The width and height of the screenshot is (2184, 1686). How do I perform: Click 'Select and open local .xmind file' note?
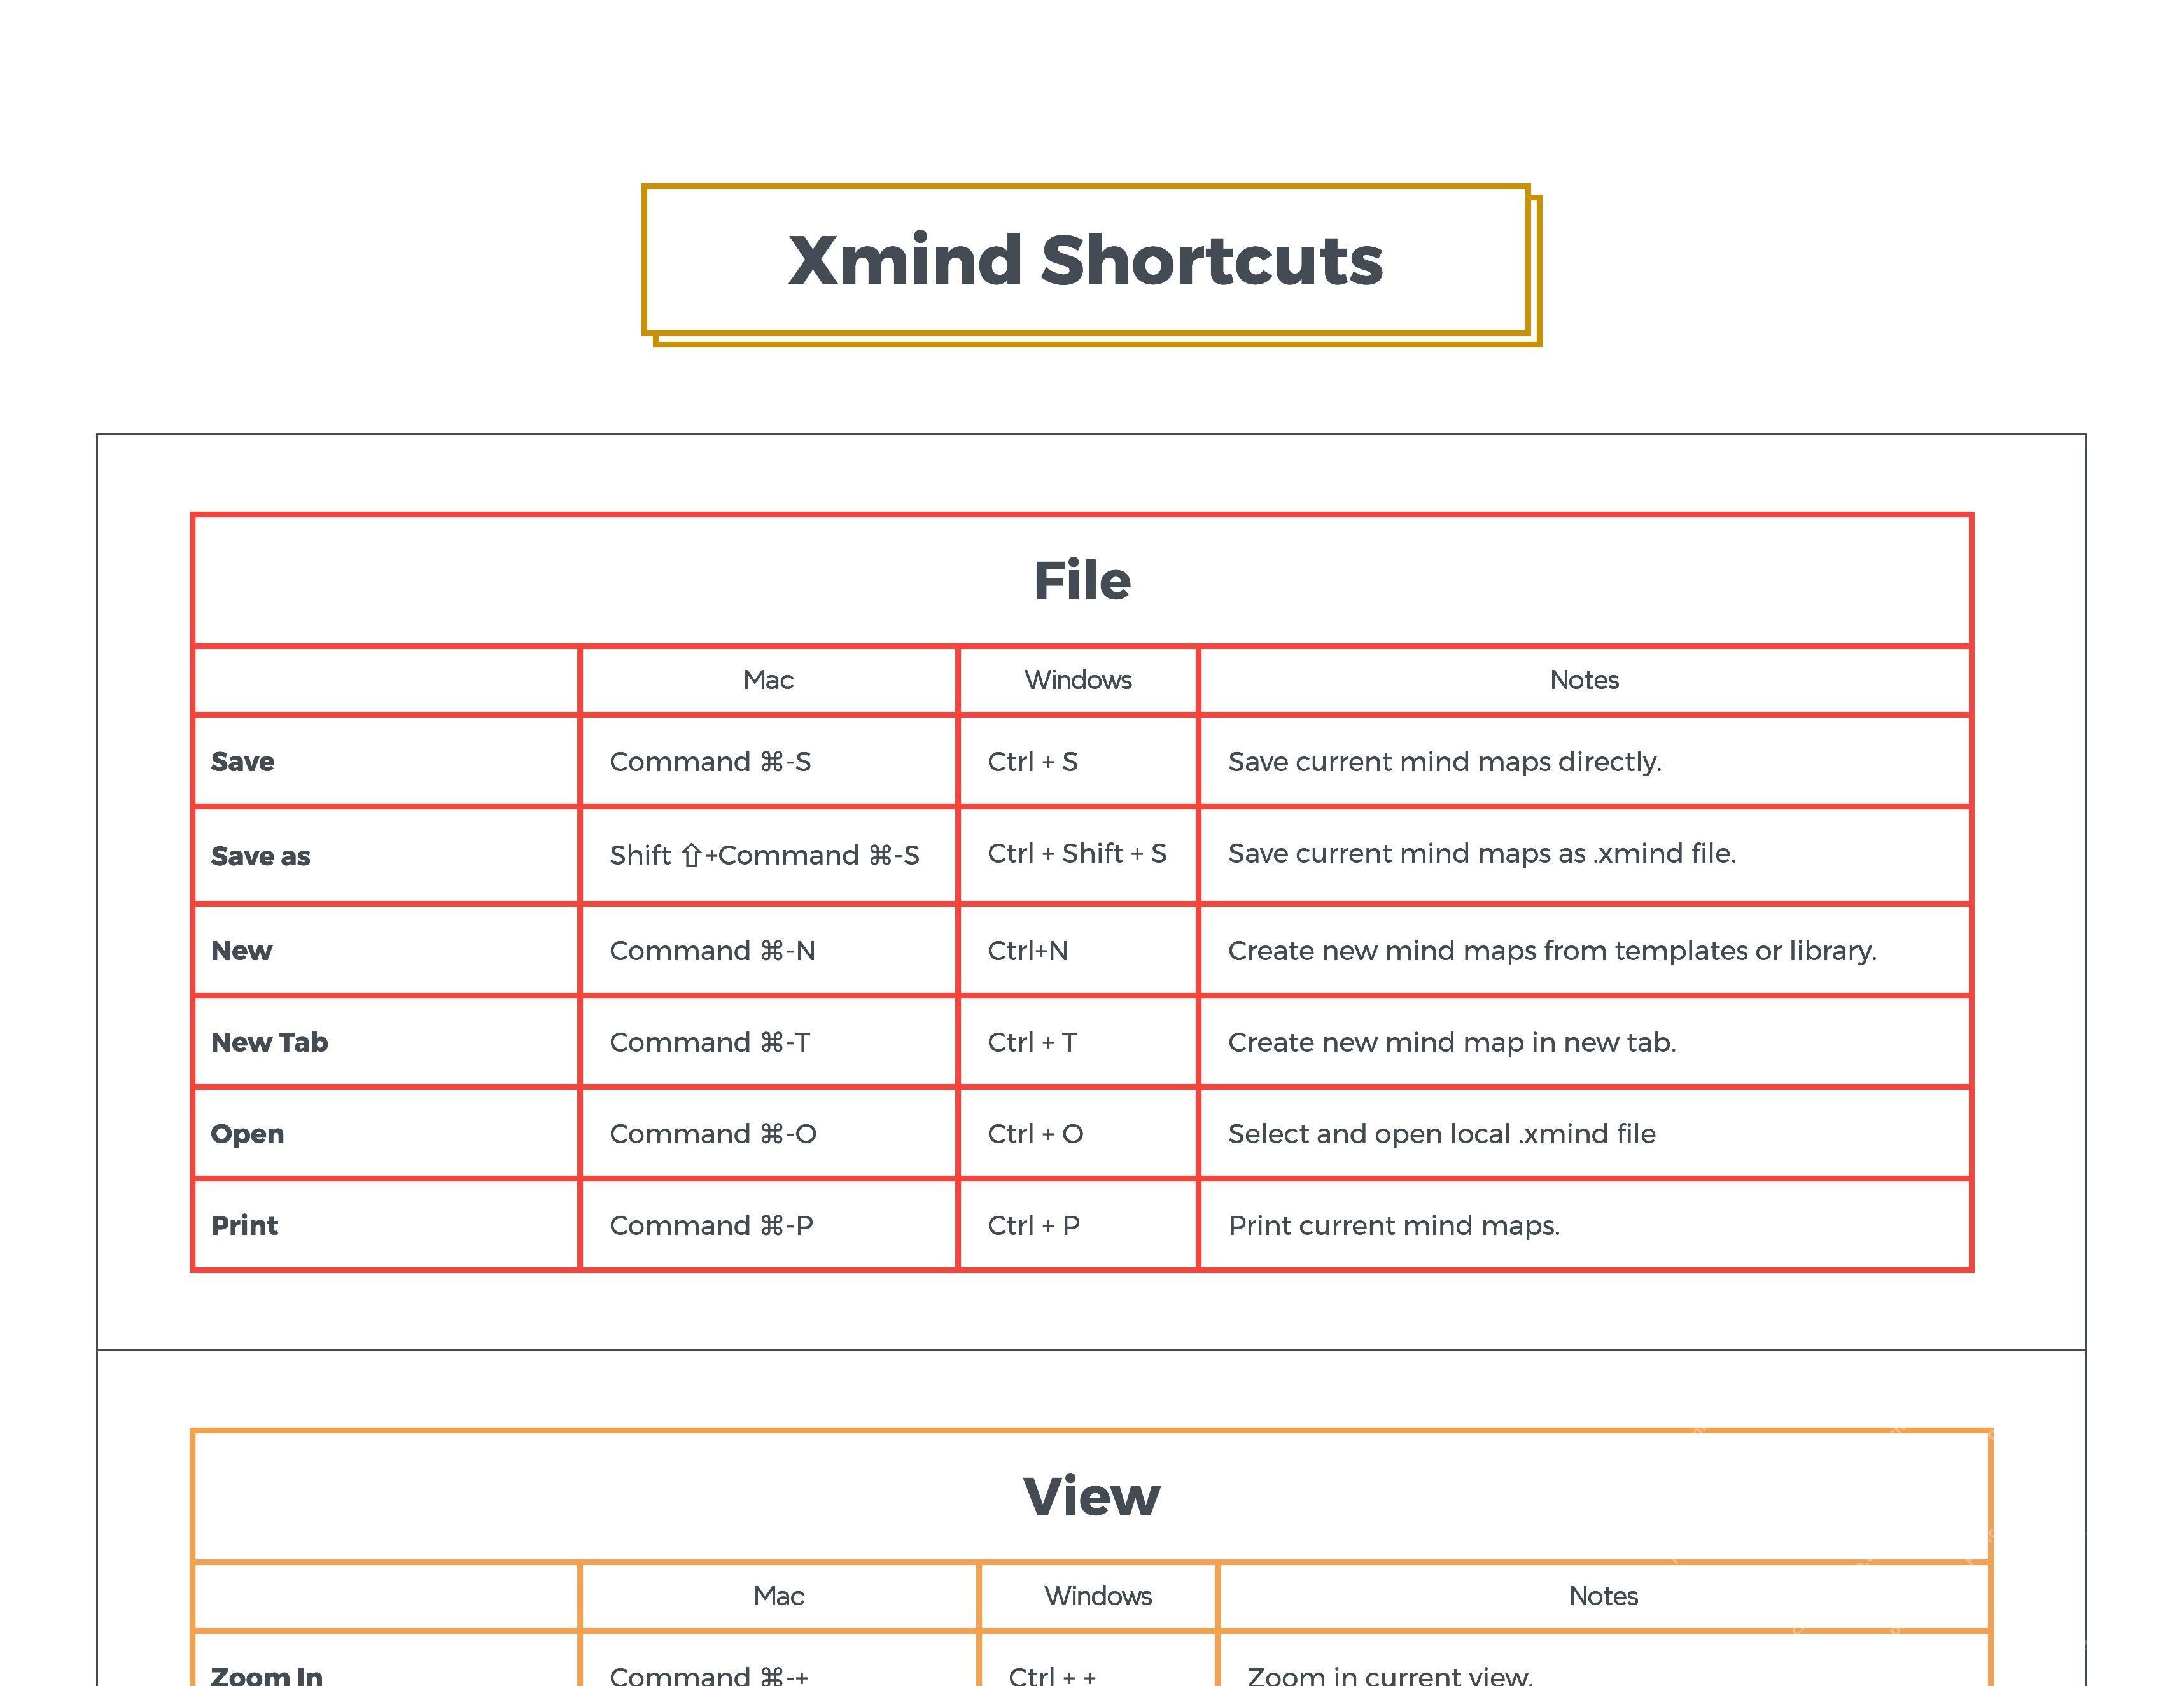pyautogui.click(x=1442, y=1134)
